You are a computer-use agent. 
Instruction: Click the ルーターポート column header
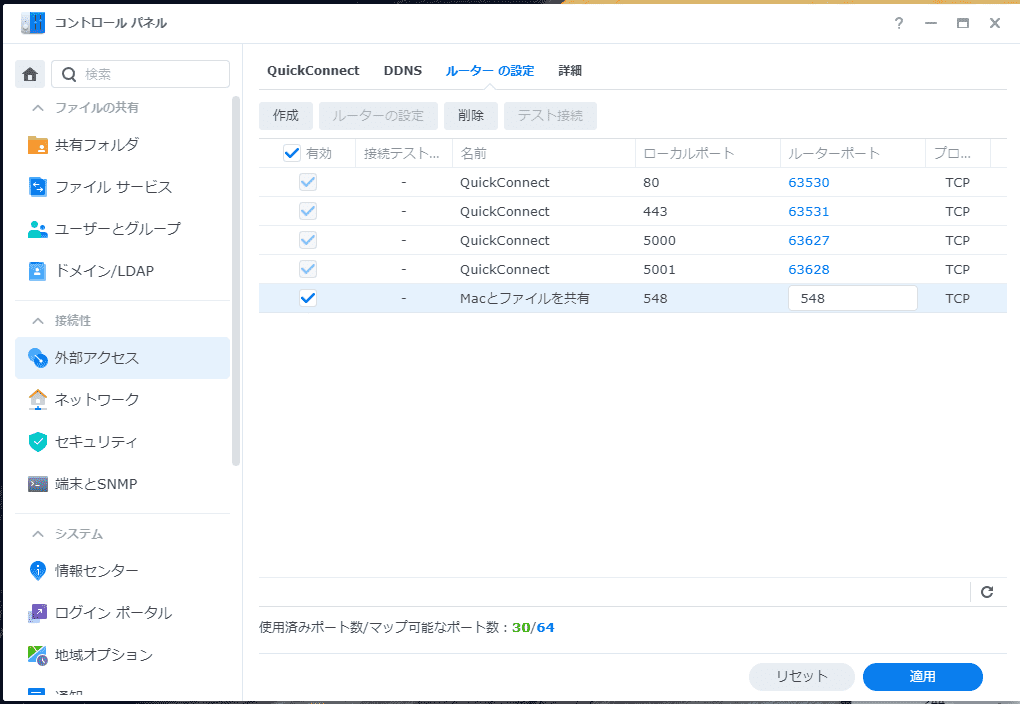[x=853, y=154]
